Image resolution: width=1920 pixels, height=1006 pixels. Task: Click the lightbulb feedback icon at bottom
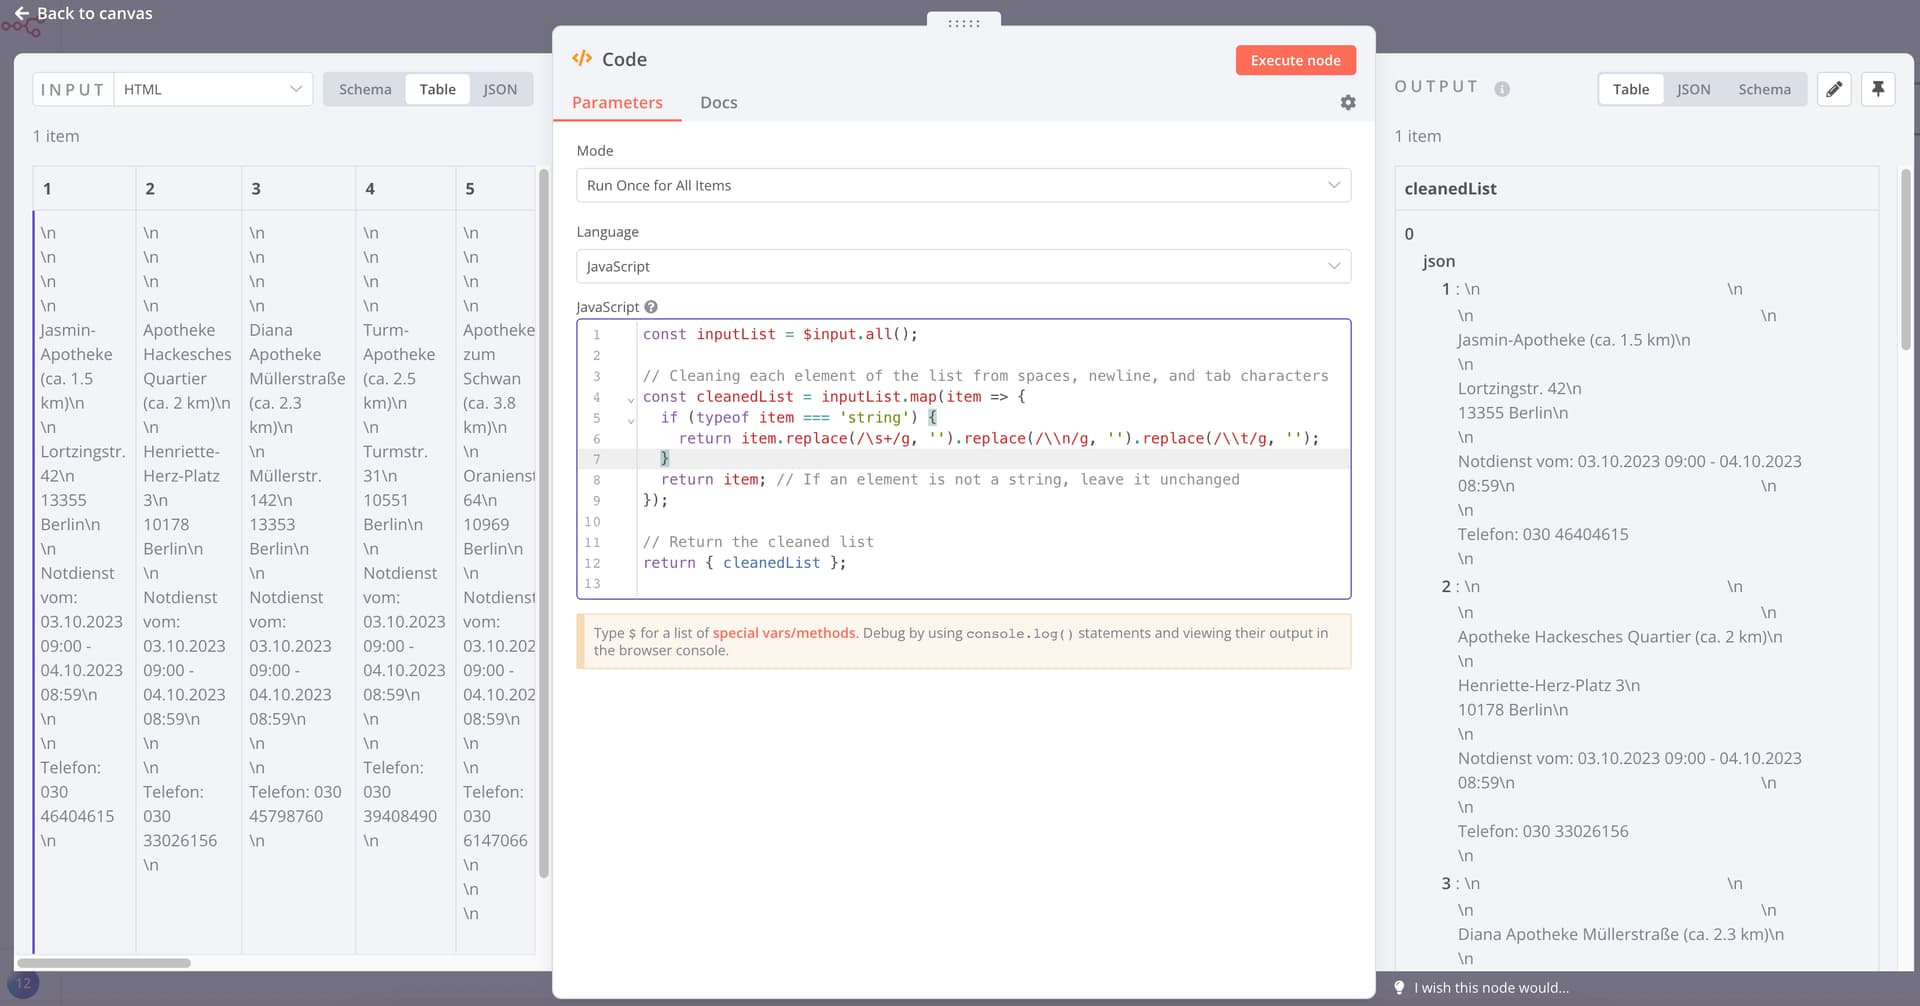1398,987
